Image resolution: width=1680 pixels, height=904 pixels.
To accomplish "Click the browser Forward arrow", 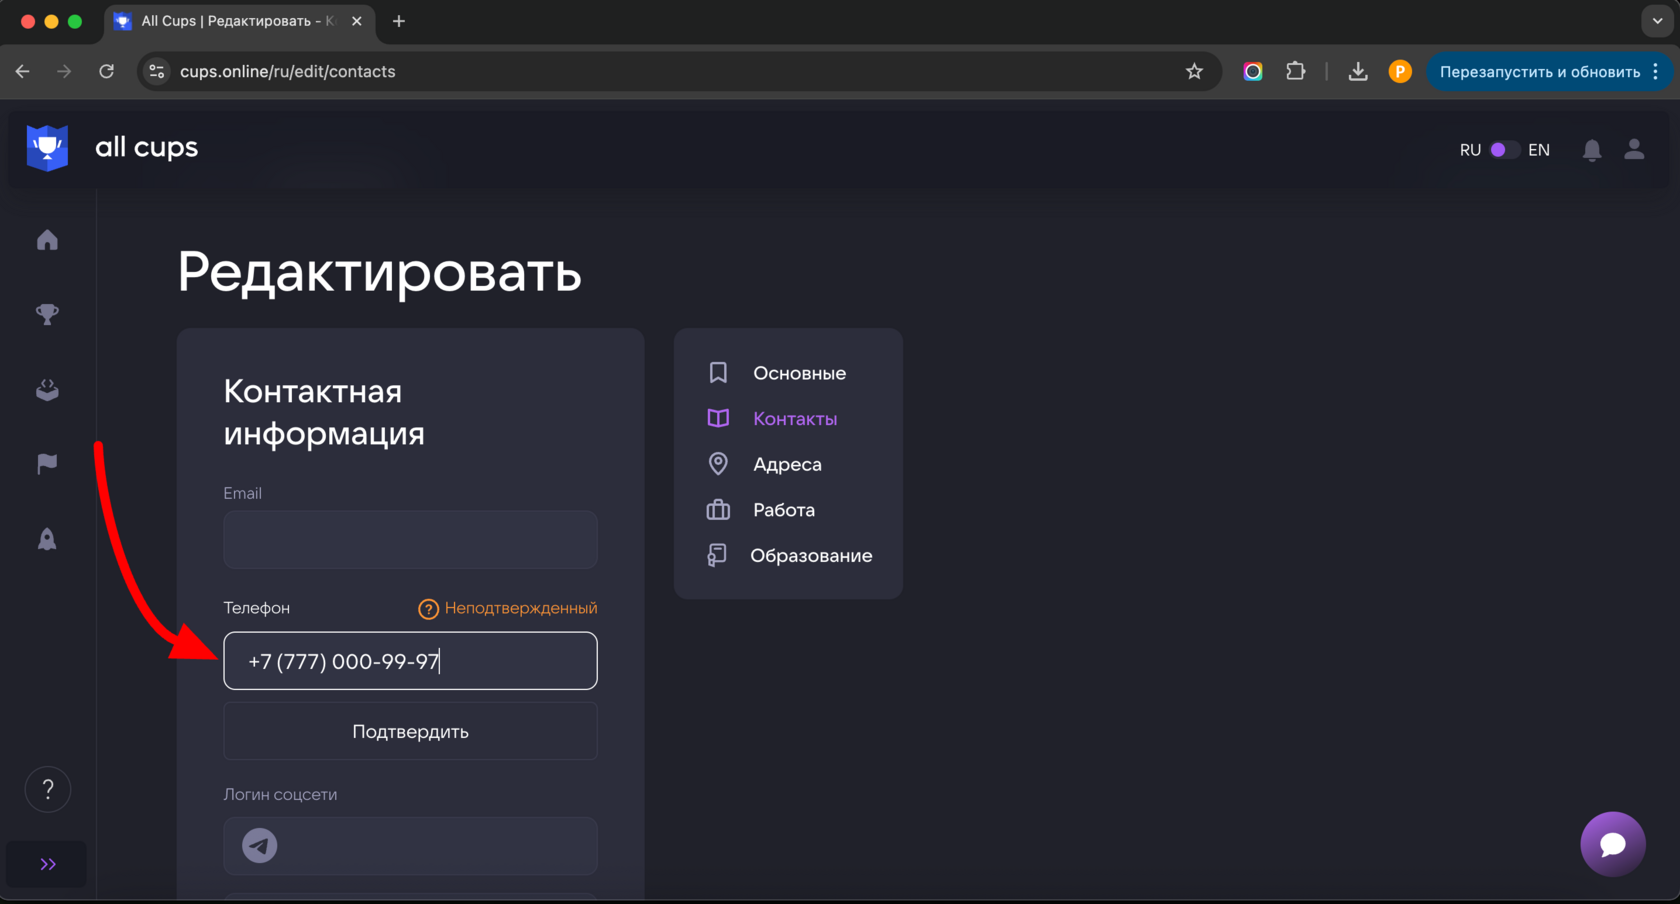I will point(64,72).
